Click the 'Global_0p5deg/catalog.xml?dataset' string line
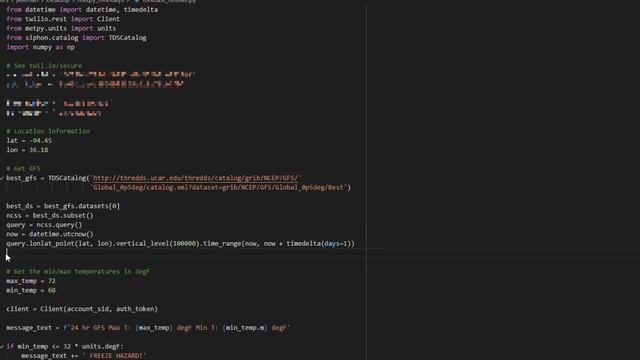Image resolution: width=640 pixels, height=360 pixels. click(x=220, y=187)
